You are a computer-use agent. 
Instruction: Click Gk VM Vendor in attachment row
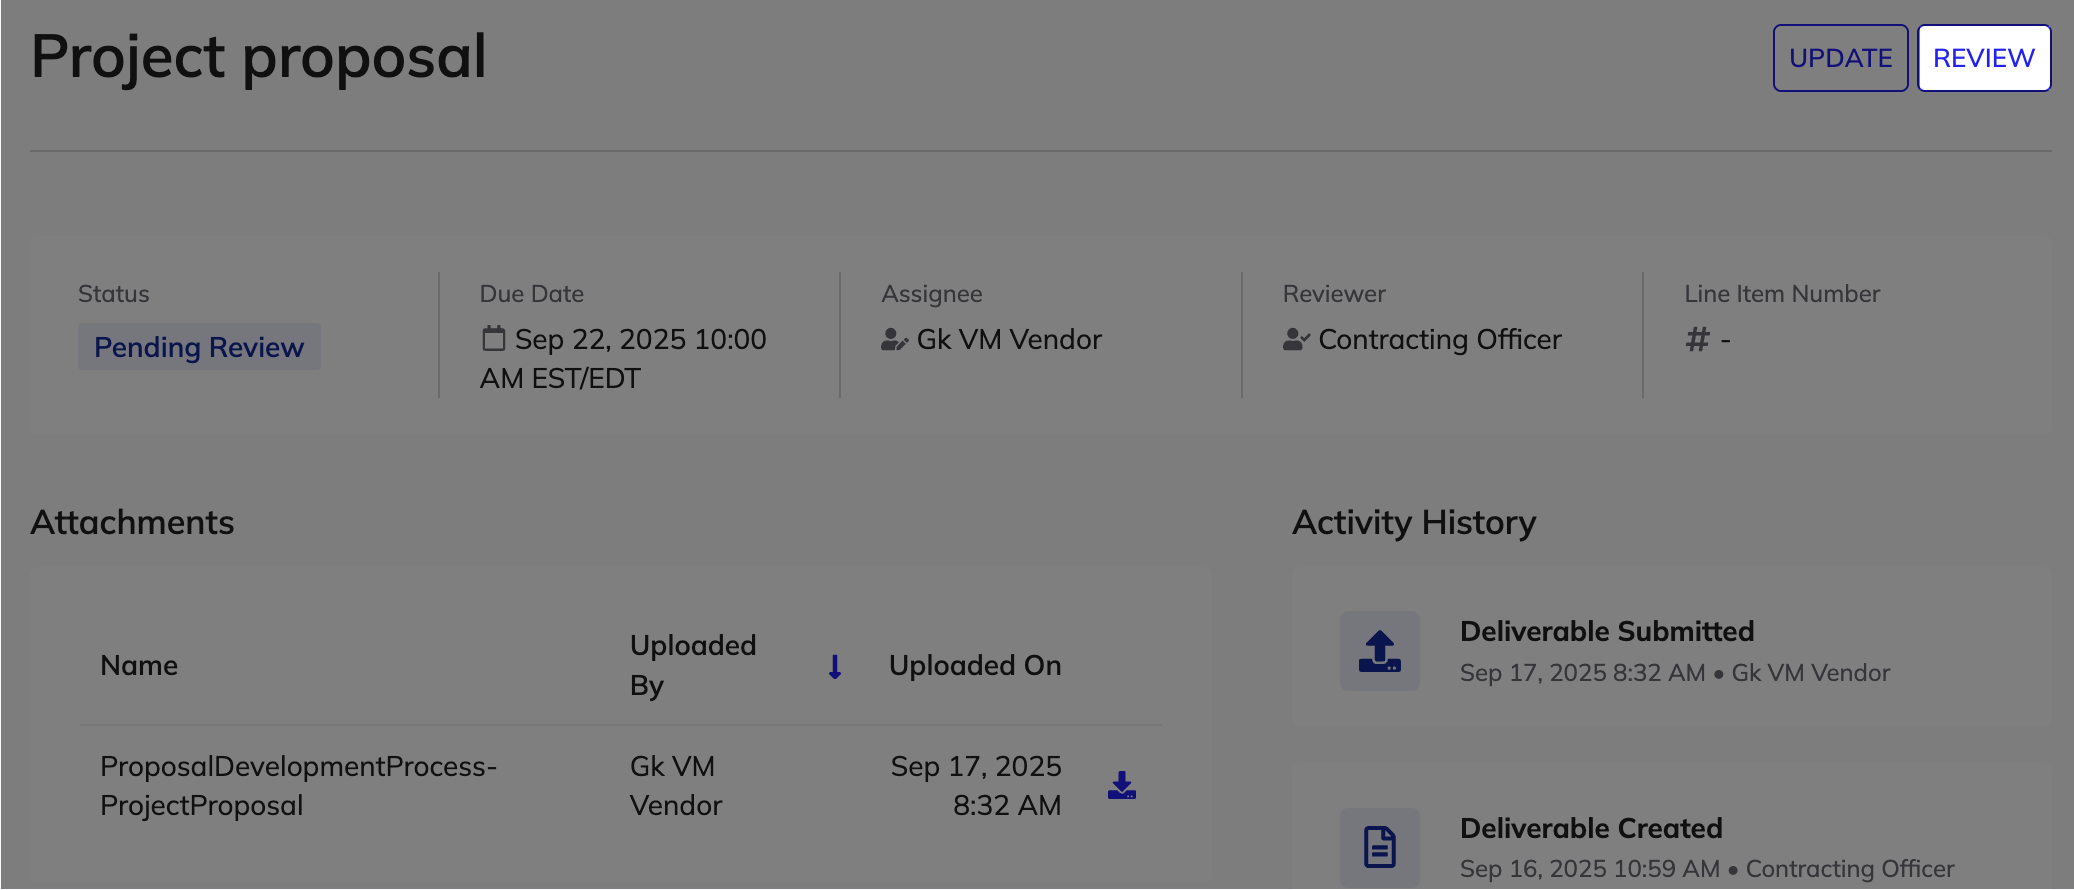point(676,786)
